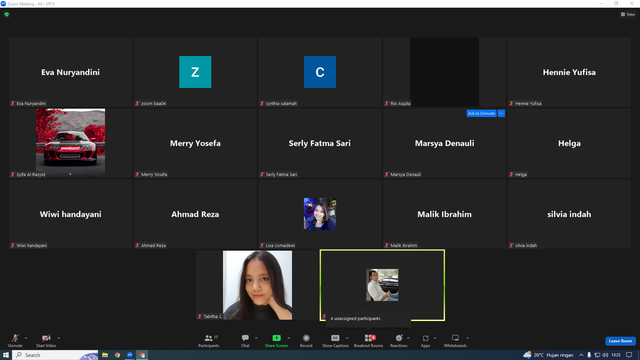This screenshot has height=360, width=640.
Task: Open first Chrome icon in taskbar
Action: (x=118, y=355)
